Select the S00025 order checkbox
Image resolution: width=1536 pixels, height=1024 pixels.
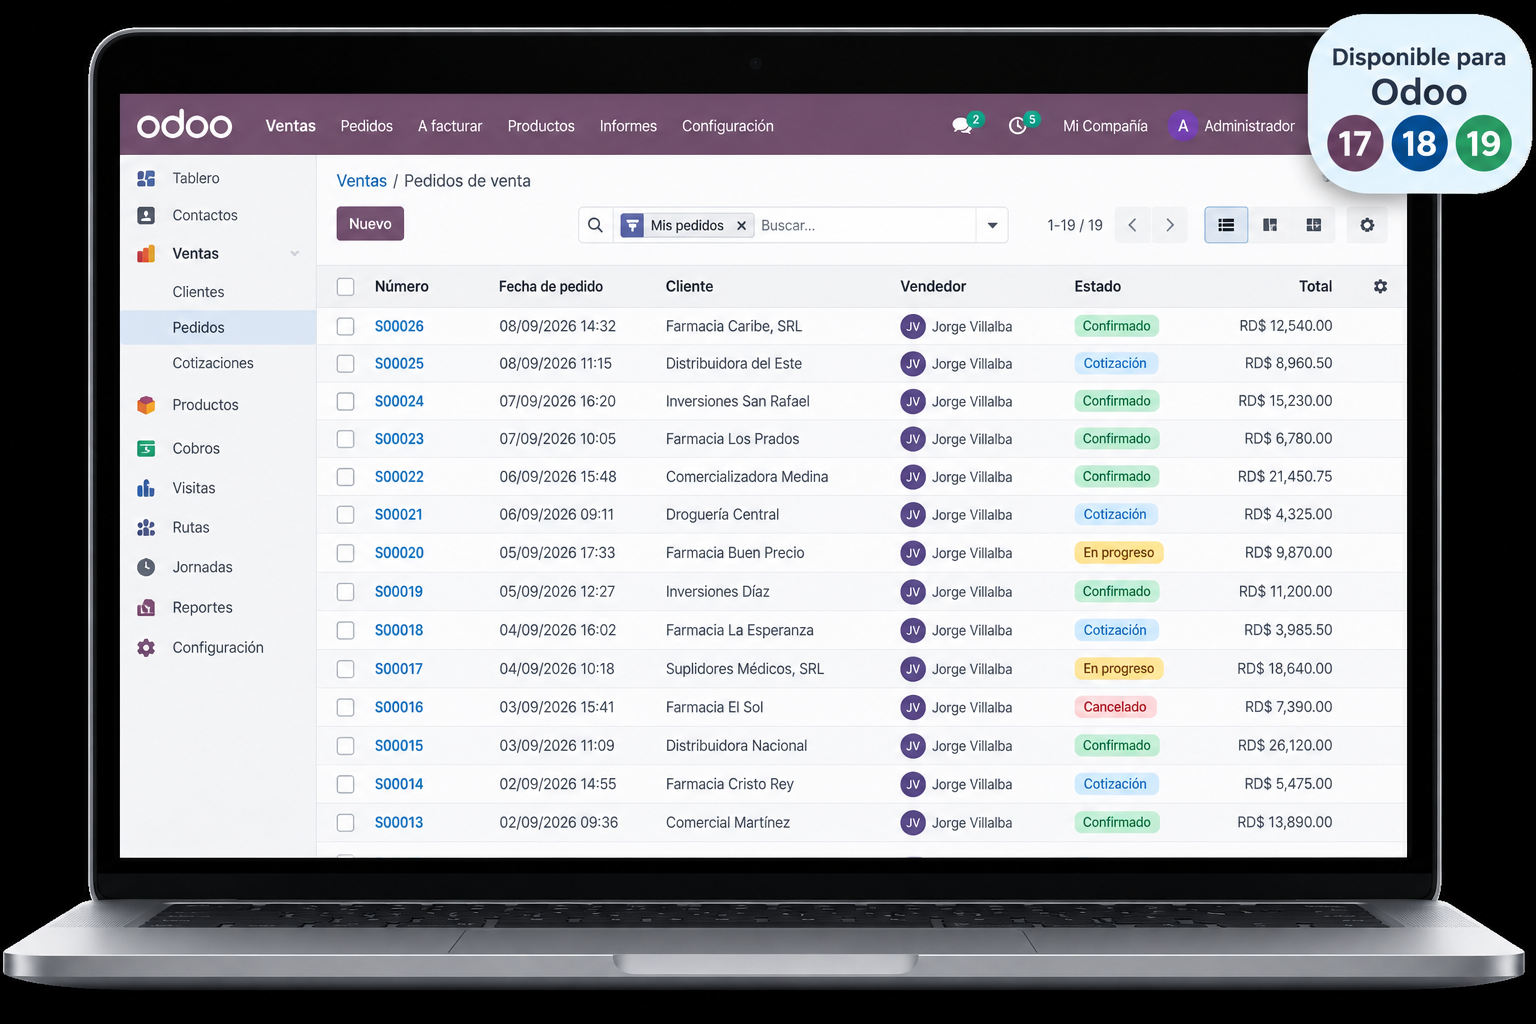pos(346,363)
